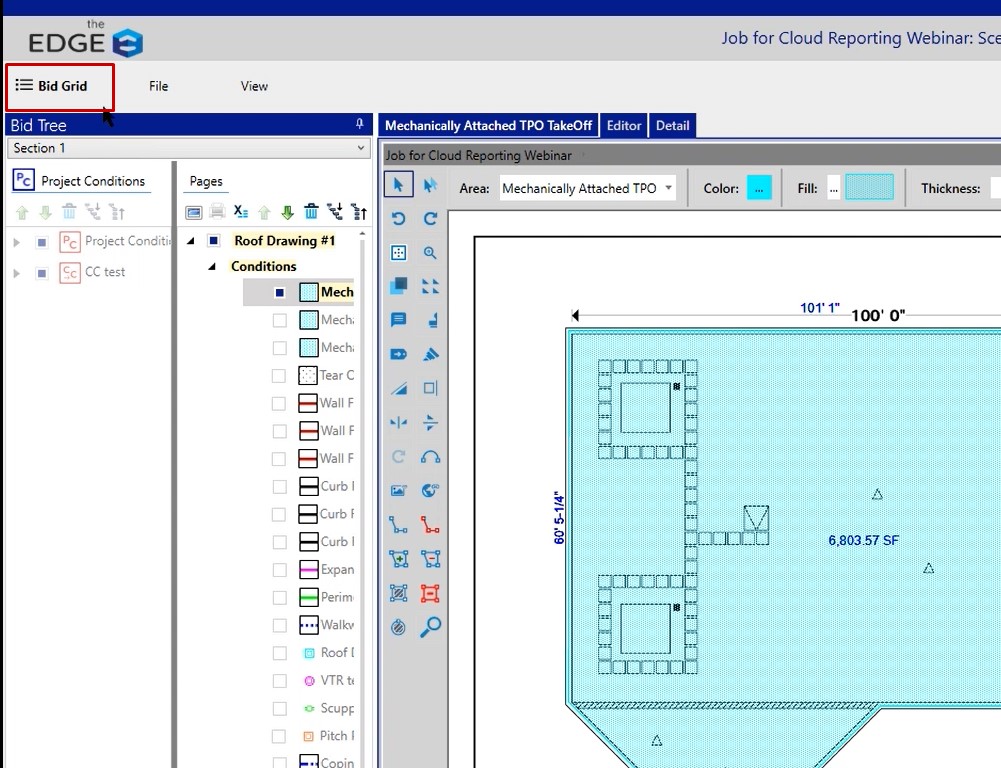Activate the zoom-in magnifier tool
Image resolution: width=1001 pixels, height=768 pixels.
[x=431, y=253]
